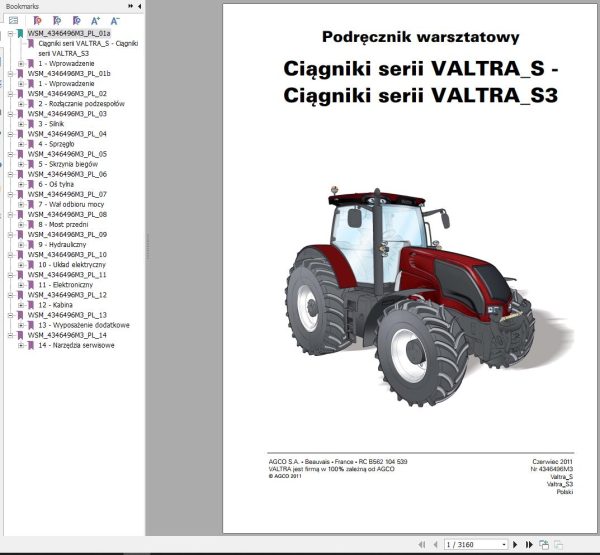Expand the 6 - Oś tylna node
The height and width of the screenshot is (555, 600).
(x=21, y=184)
